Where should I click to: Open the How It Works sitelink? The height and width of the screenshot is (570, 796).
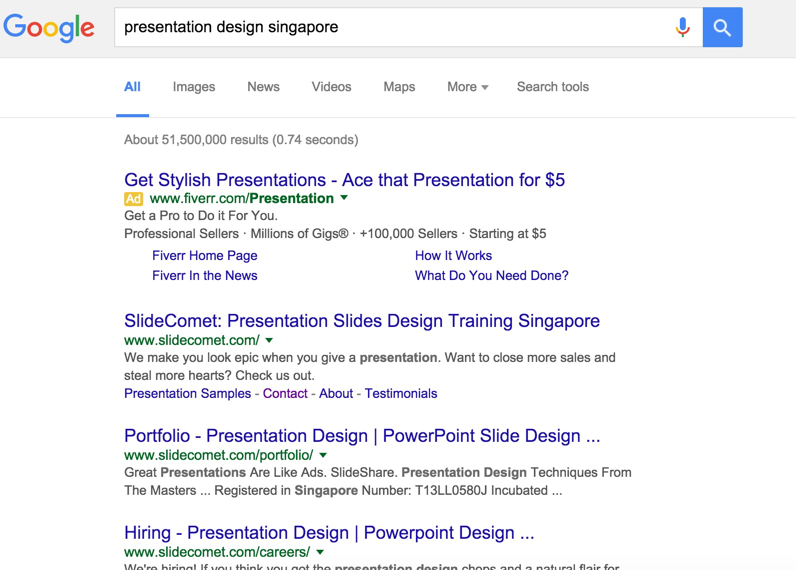tap(453, 255)
